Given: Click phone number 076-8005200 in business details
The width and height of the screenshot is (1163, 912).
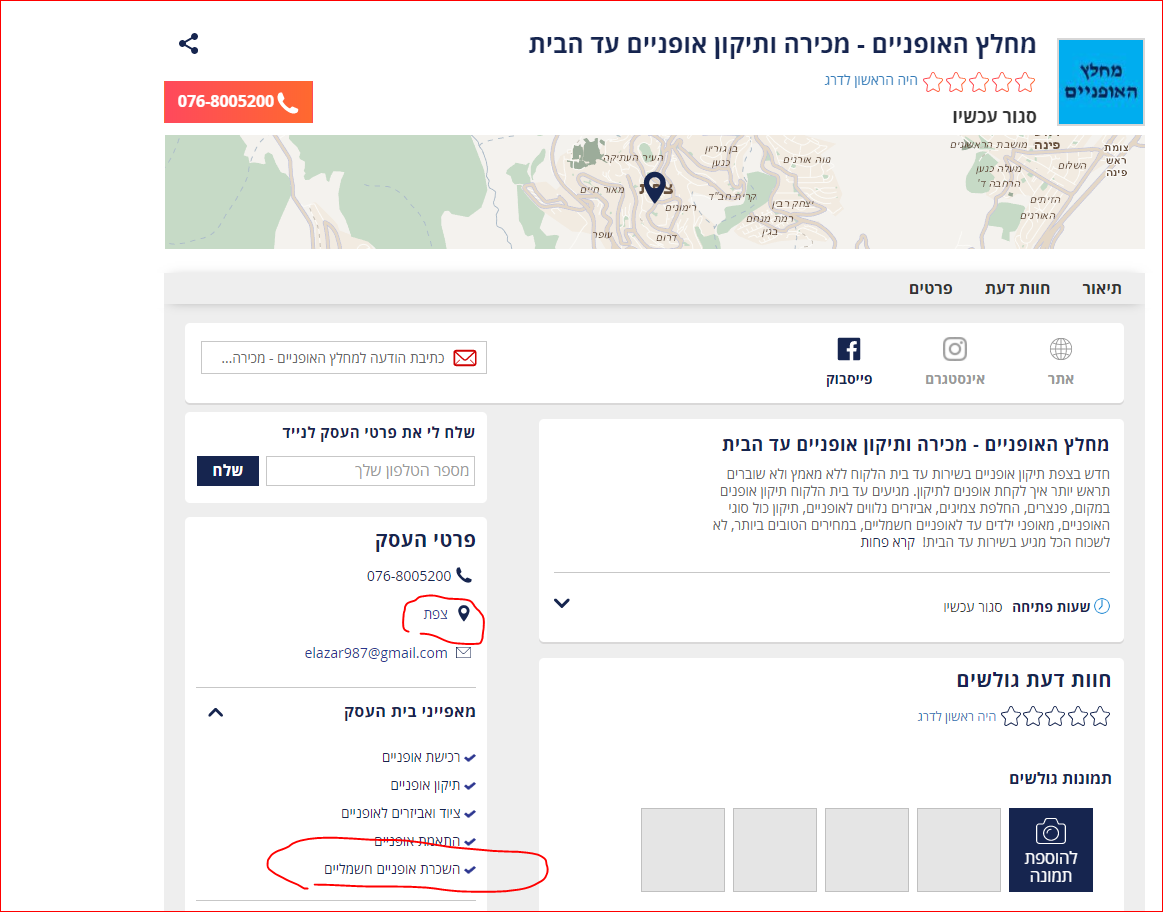Looking at the screenshot, I should [x=409, y=576].
